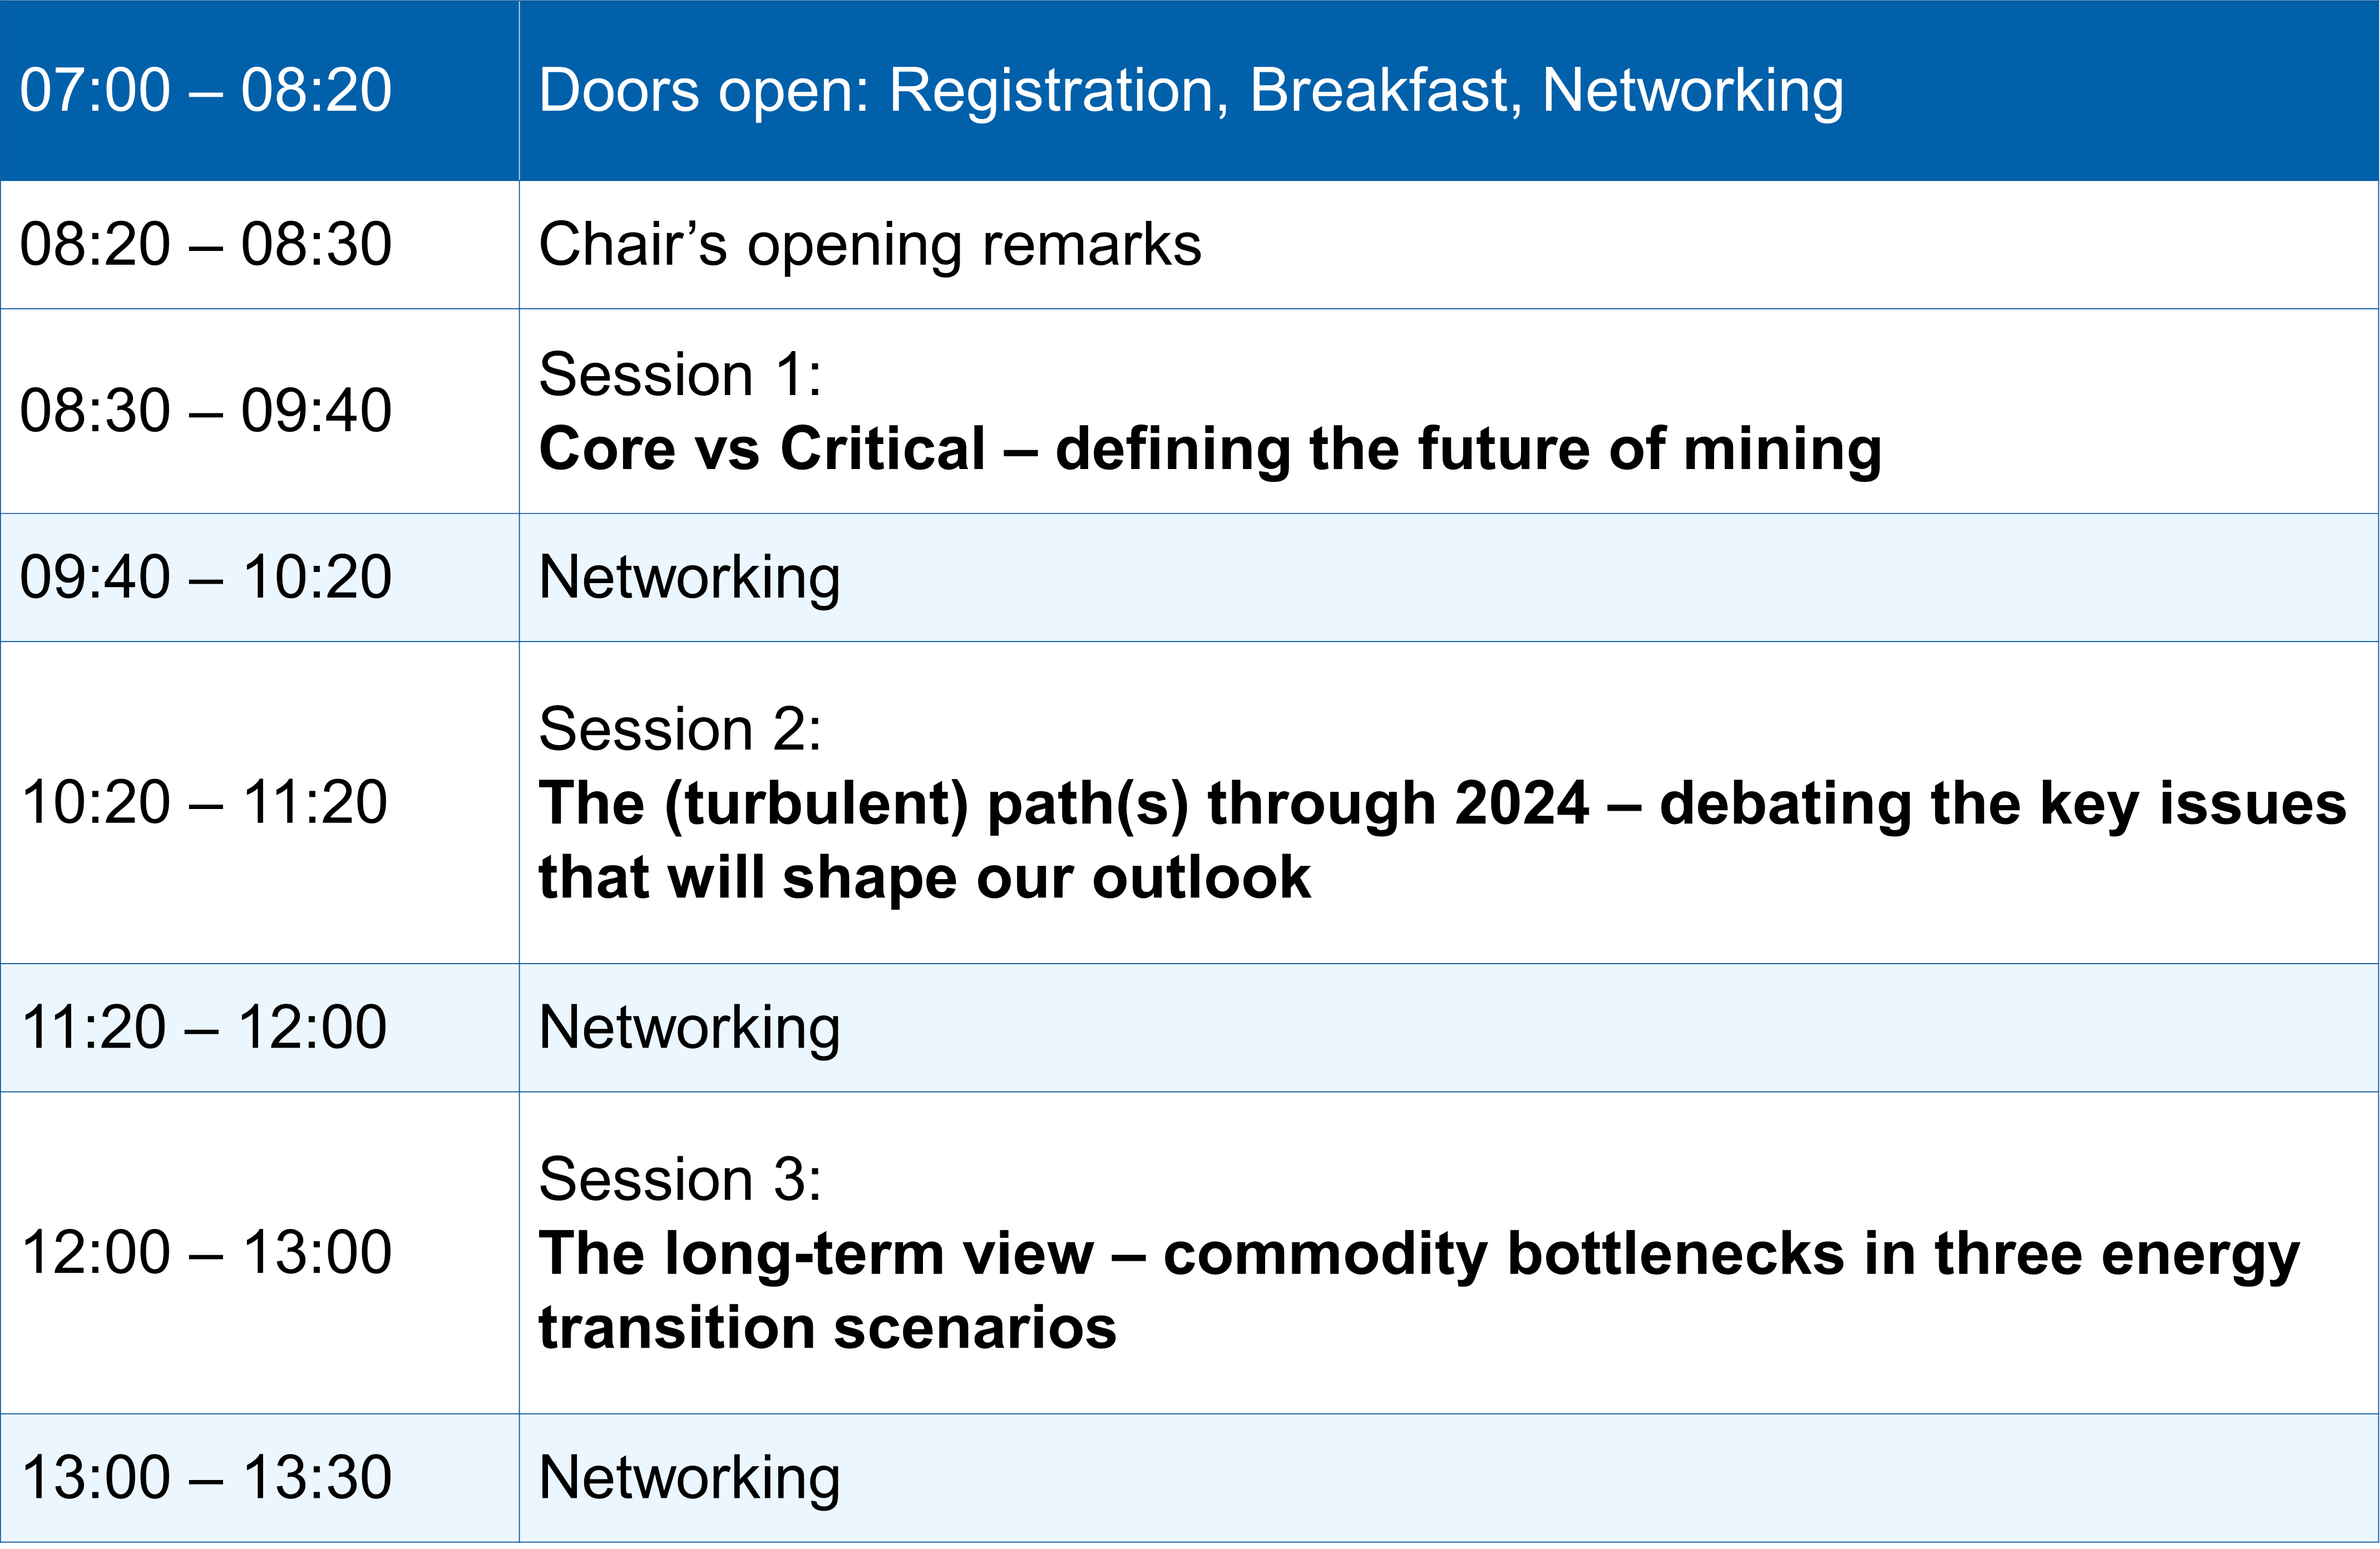2380x1549 pixels.
Task: Click the Session 3: label
Action: [680, 1179]
